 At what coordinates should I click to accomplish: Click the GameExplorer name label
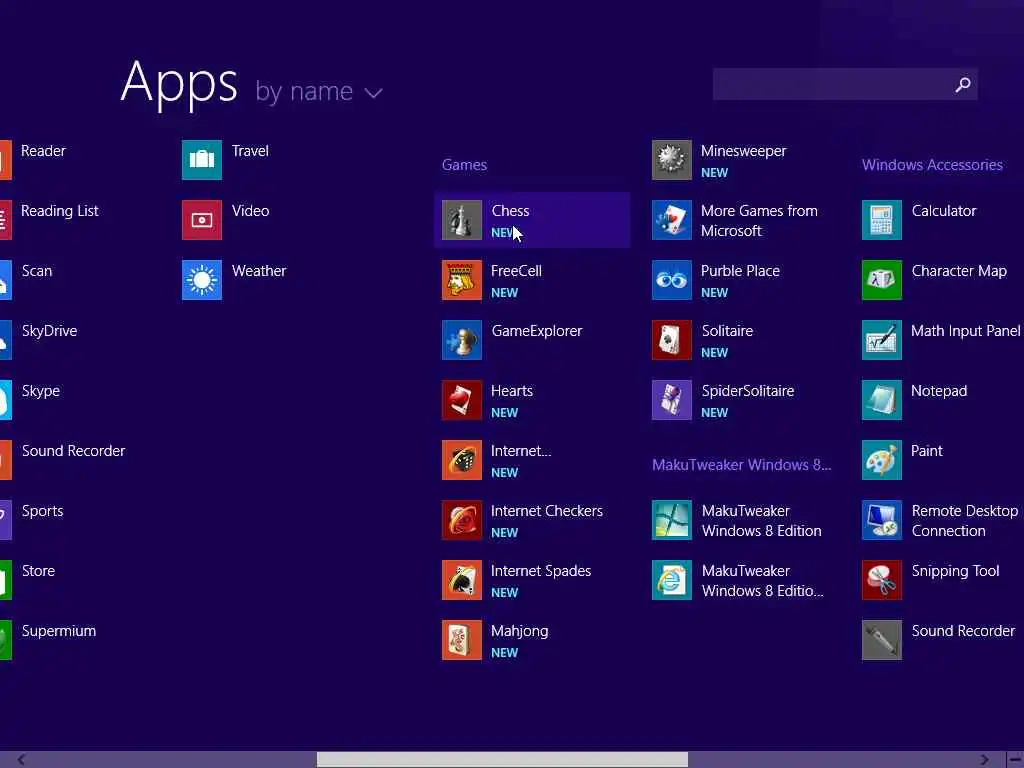[x=537, y=331]
